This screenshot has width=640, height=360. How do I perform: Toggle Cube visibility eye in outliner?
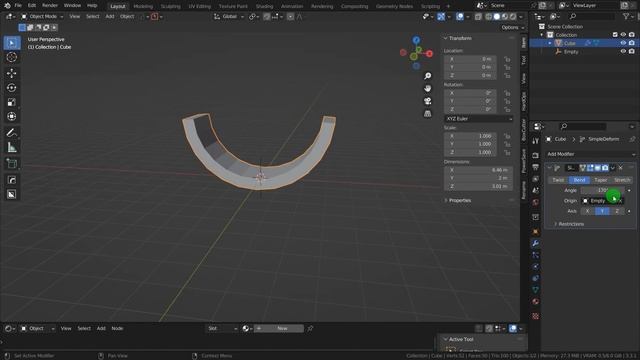pos(623,43)
